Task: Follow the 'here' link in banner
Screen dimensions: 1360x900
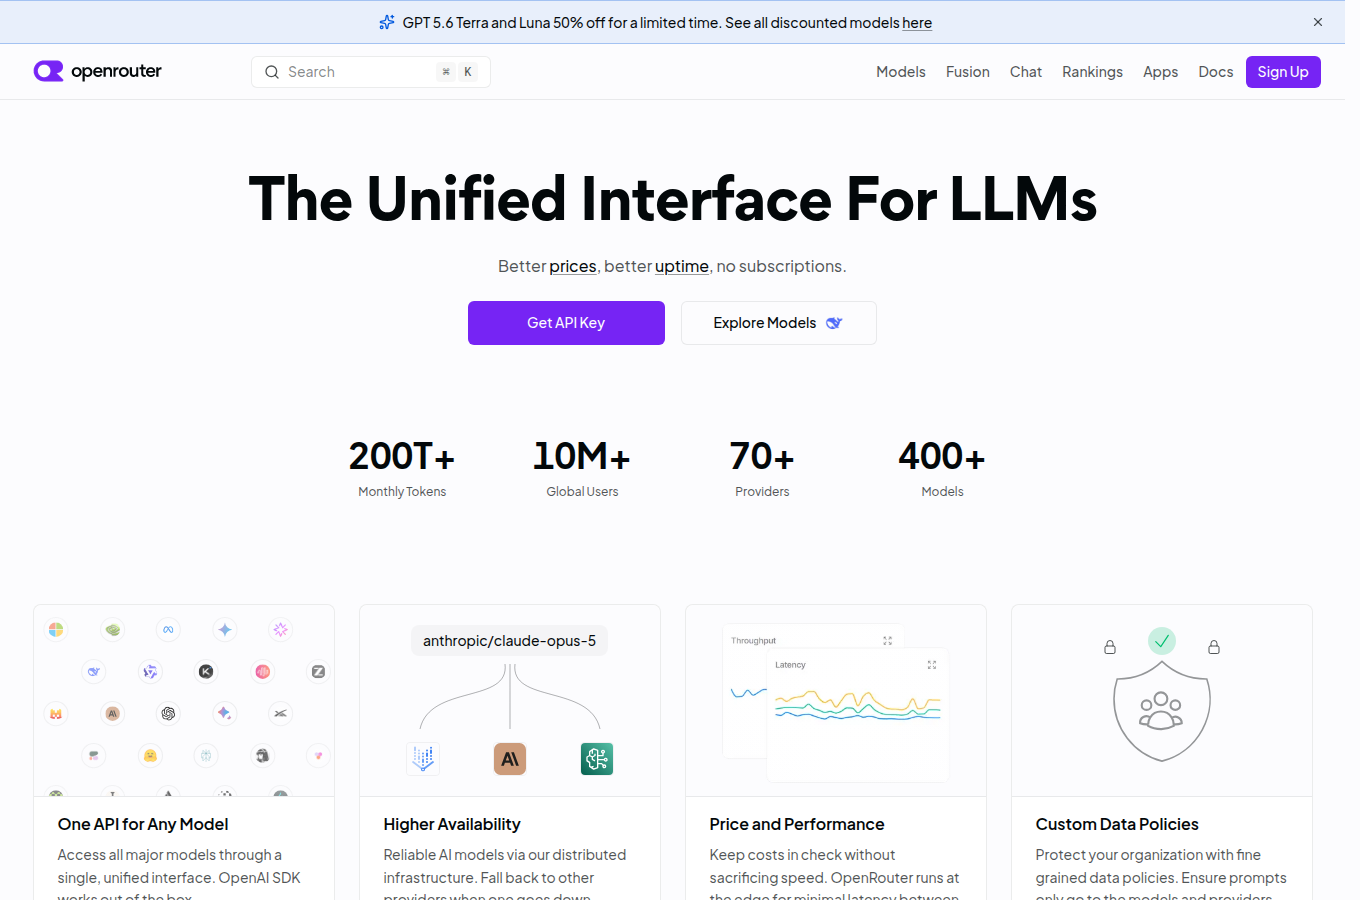Action: 917,22
